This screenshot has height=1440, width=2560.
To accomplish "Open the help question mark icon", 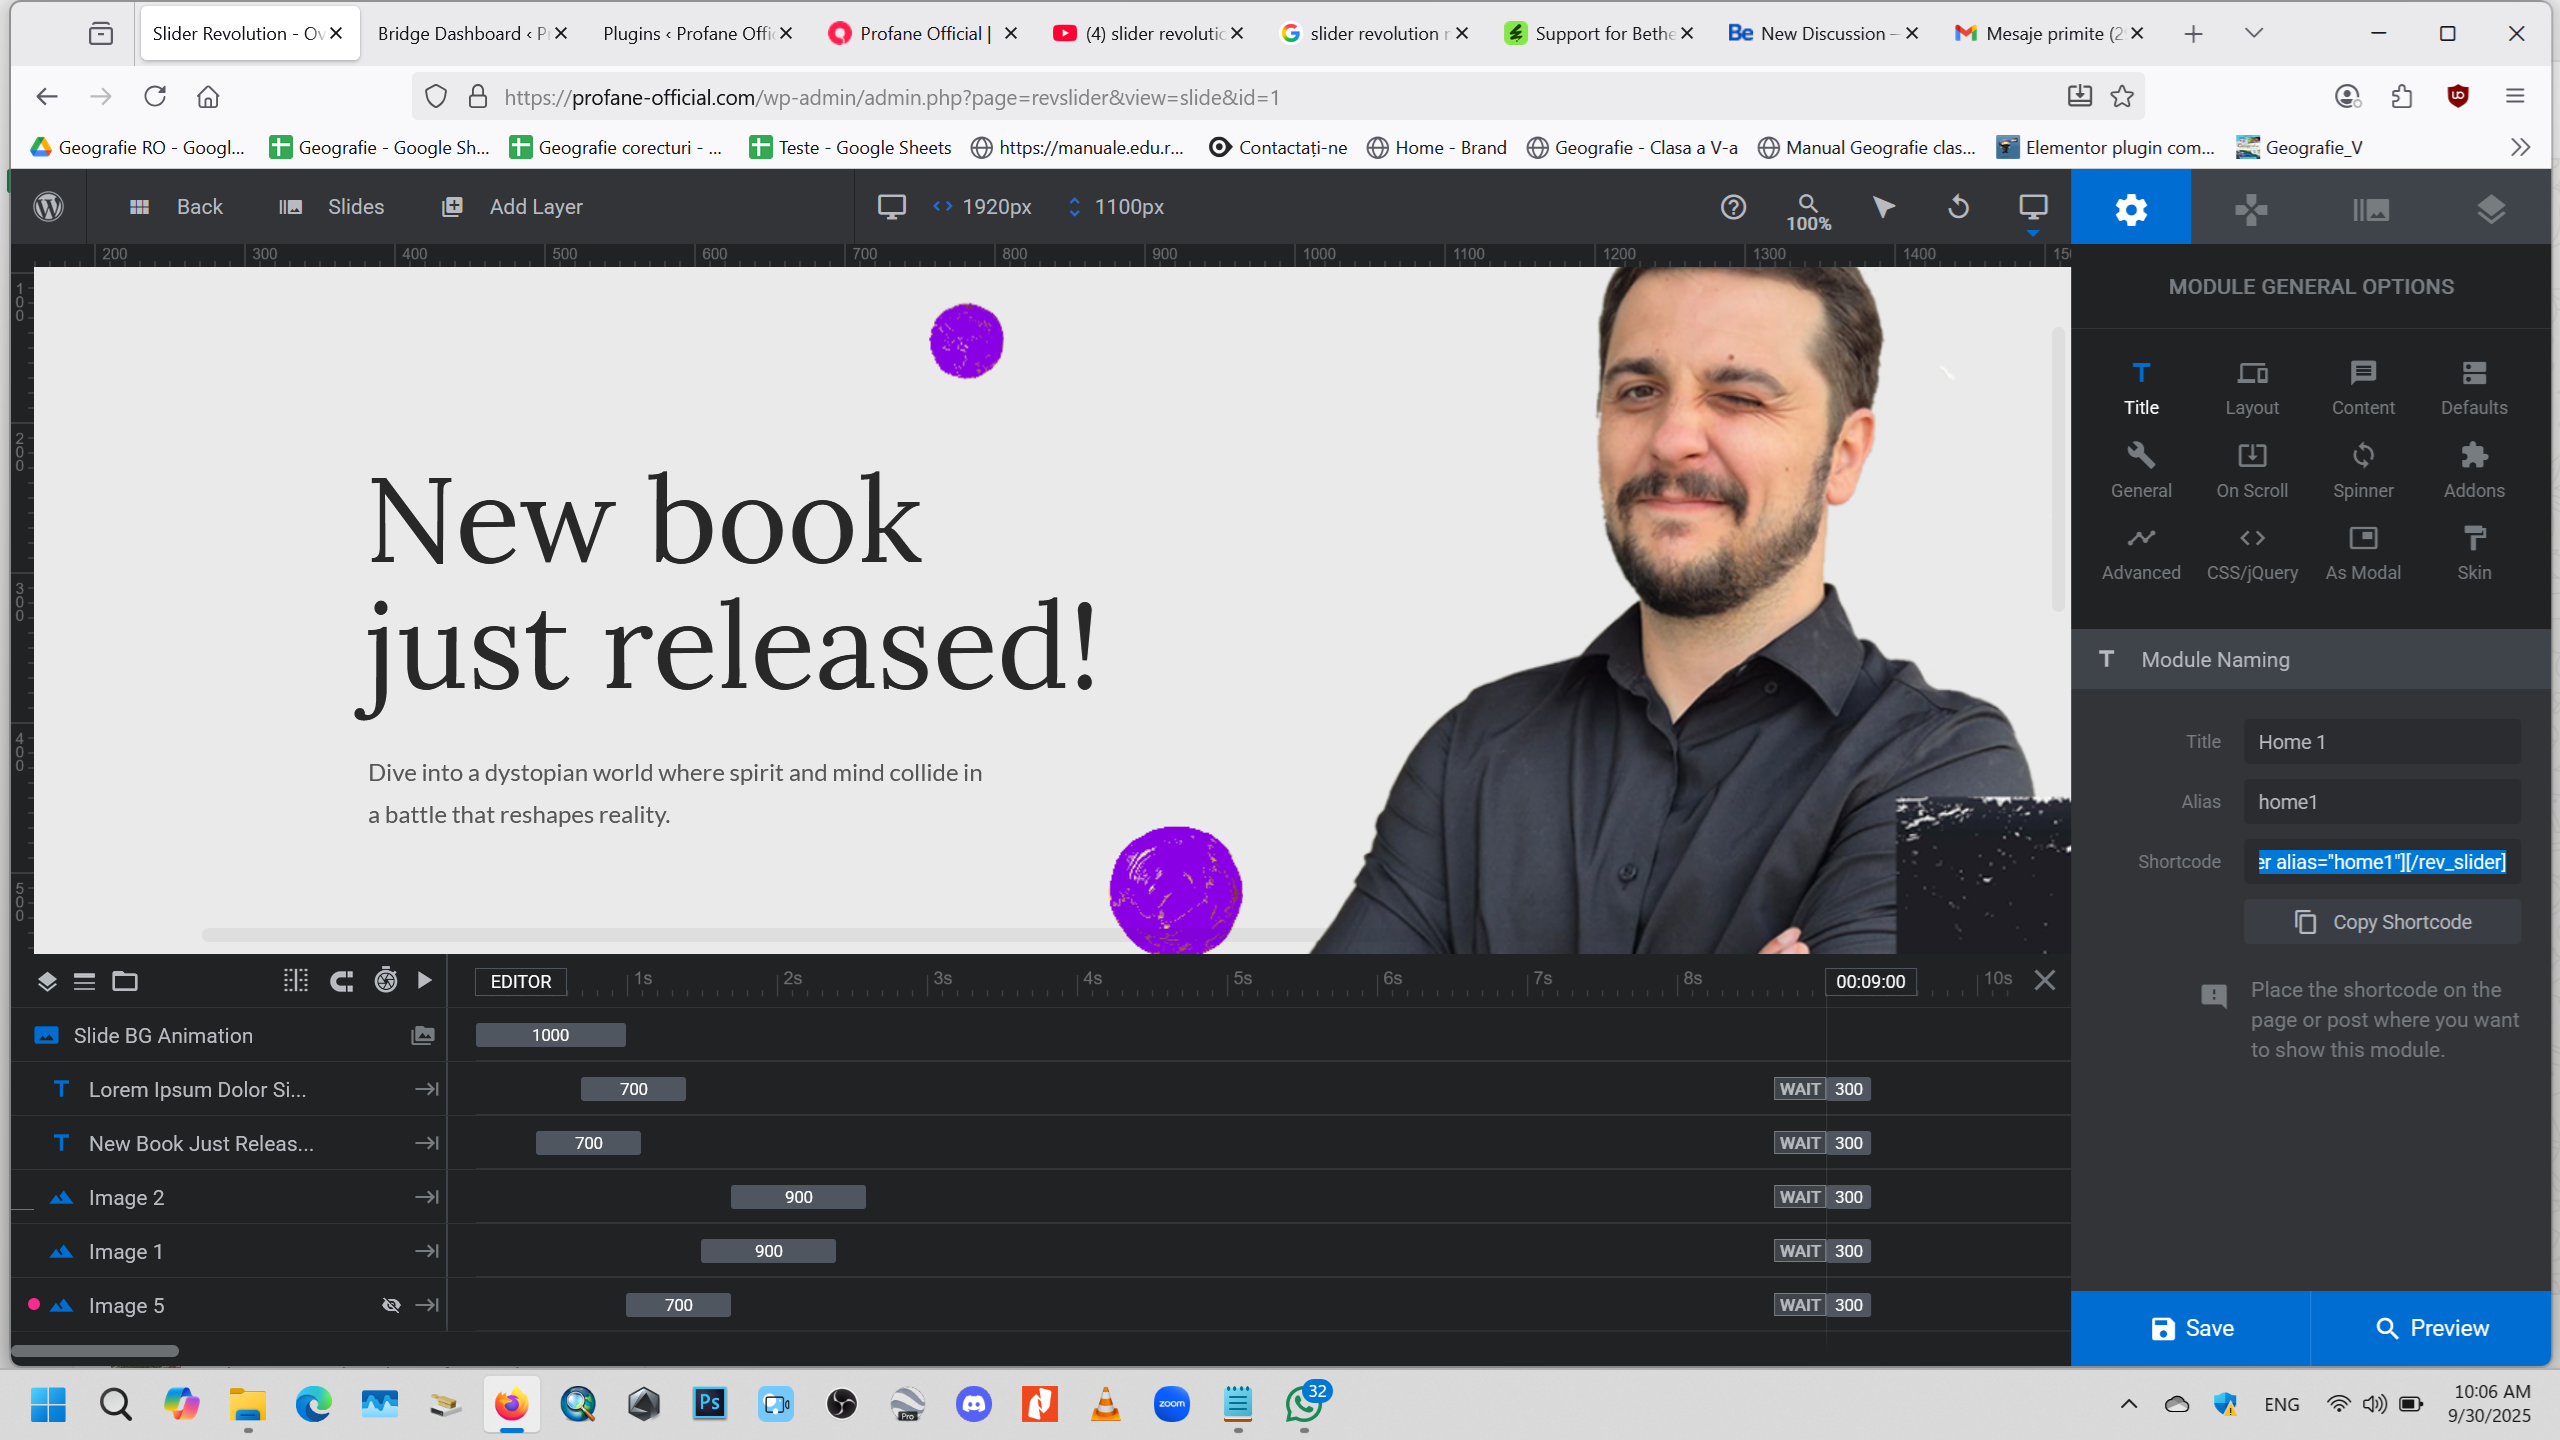I will click(1733, 207).
